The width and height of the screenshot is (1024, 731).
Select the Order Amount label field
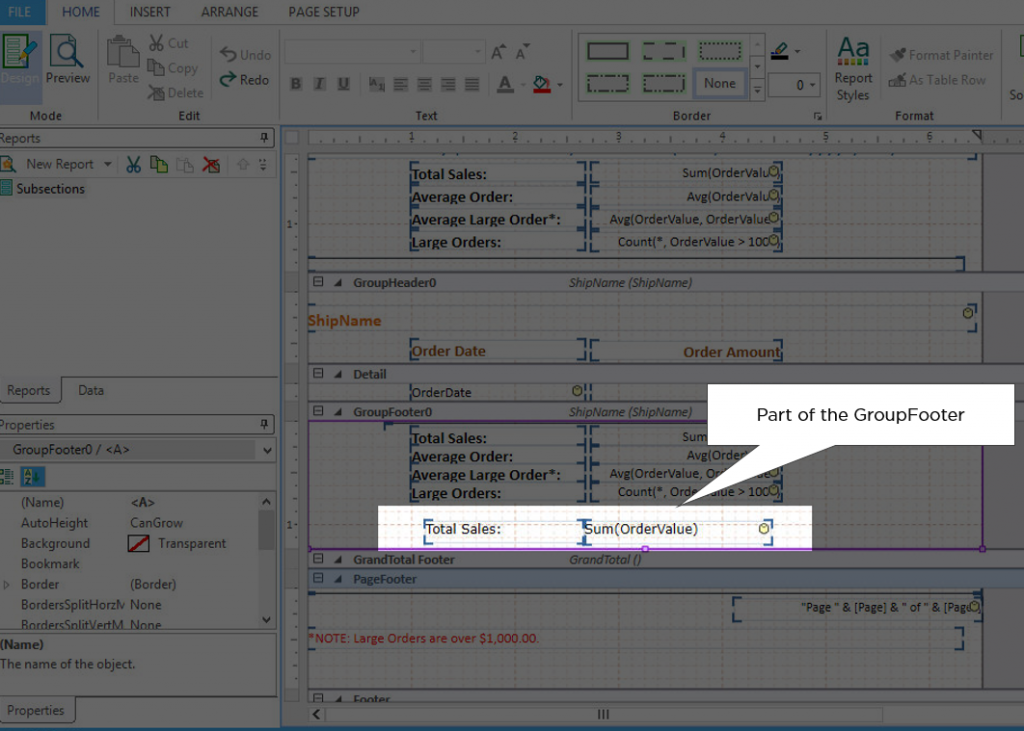coord(687,352)
